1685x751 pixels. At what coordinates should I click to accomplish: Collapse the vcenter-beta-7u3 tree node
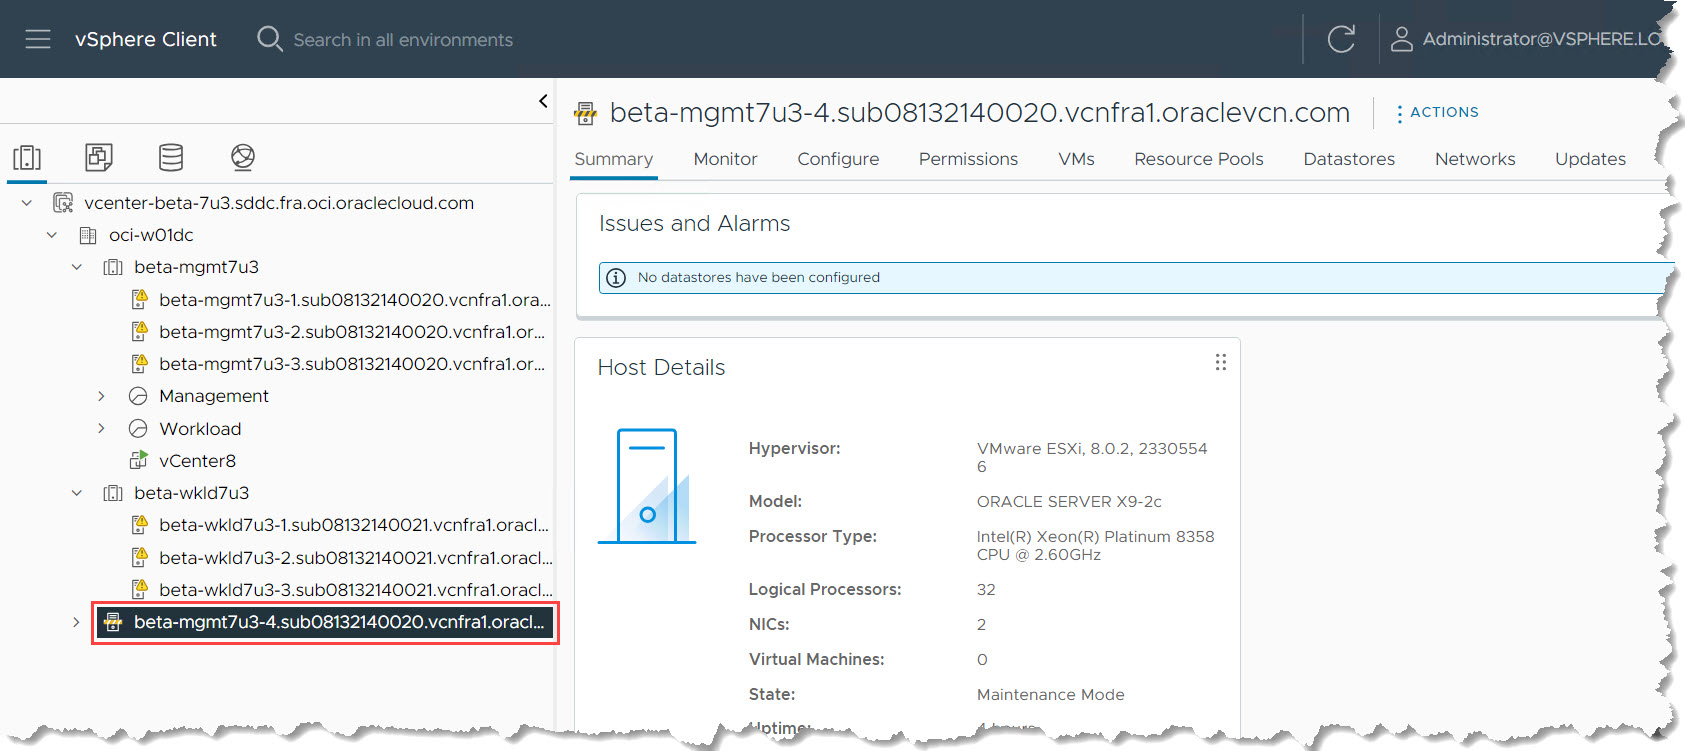tap(27, 203)
